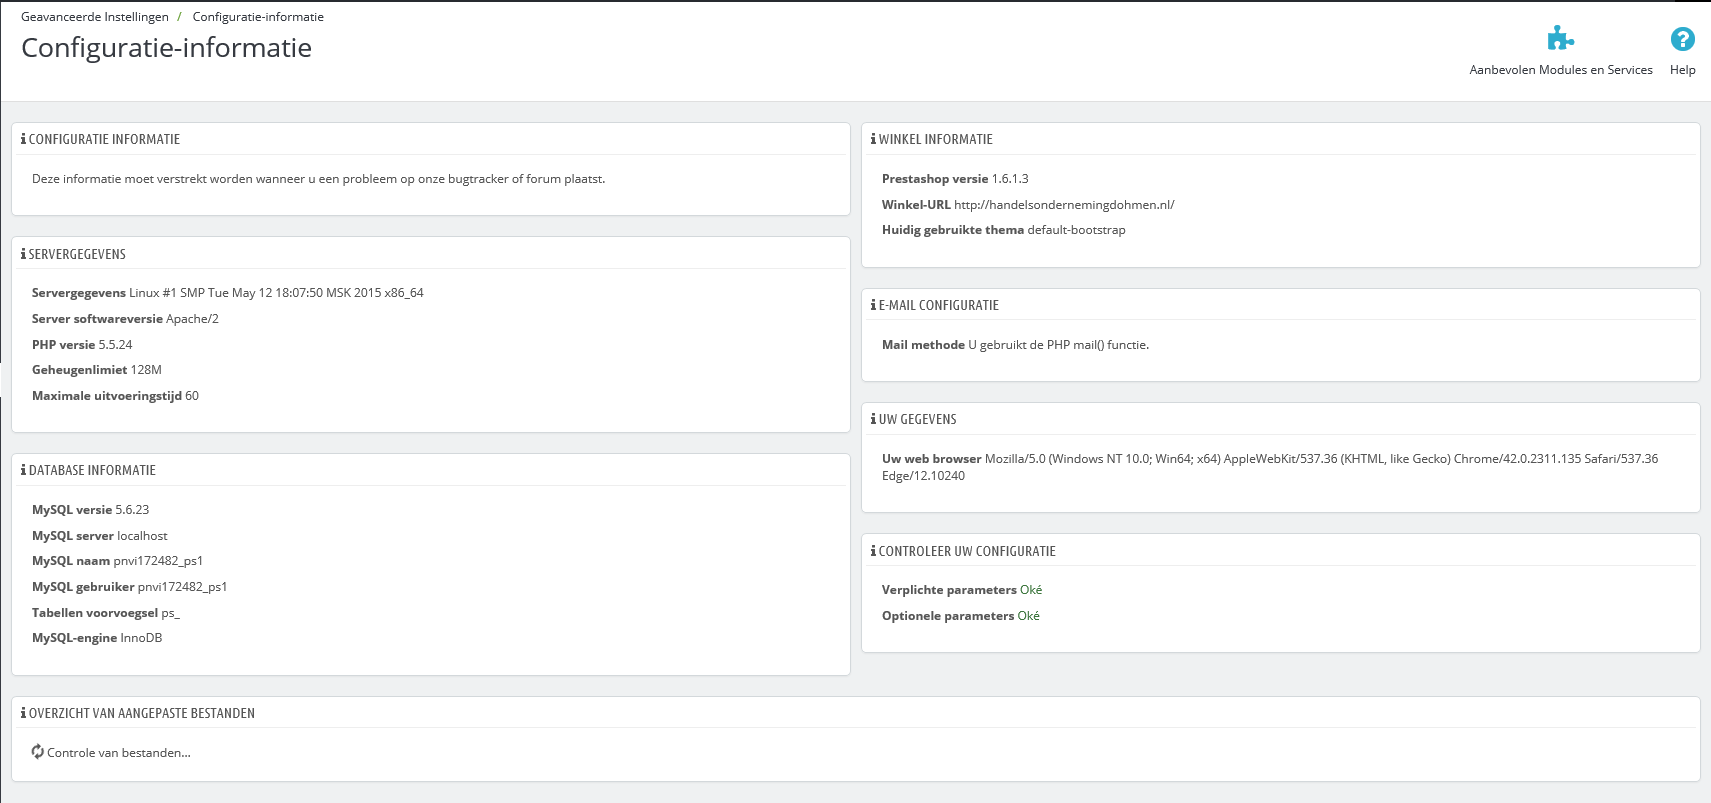Click the Help question mark icon
The image size is (1711, 803).
pyautogui.click(x=1682, y=39)
